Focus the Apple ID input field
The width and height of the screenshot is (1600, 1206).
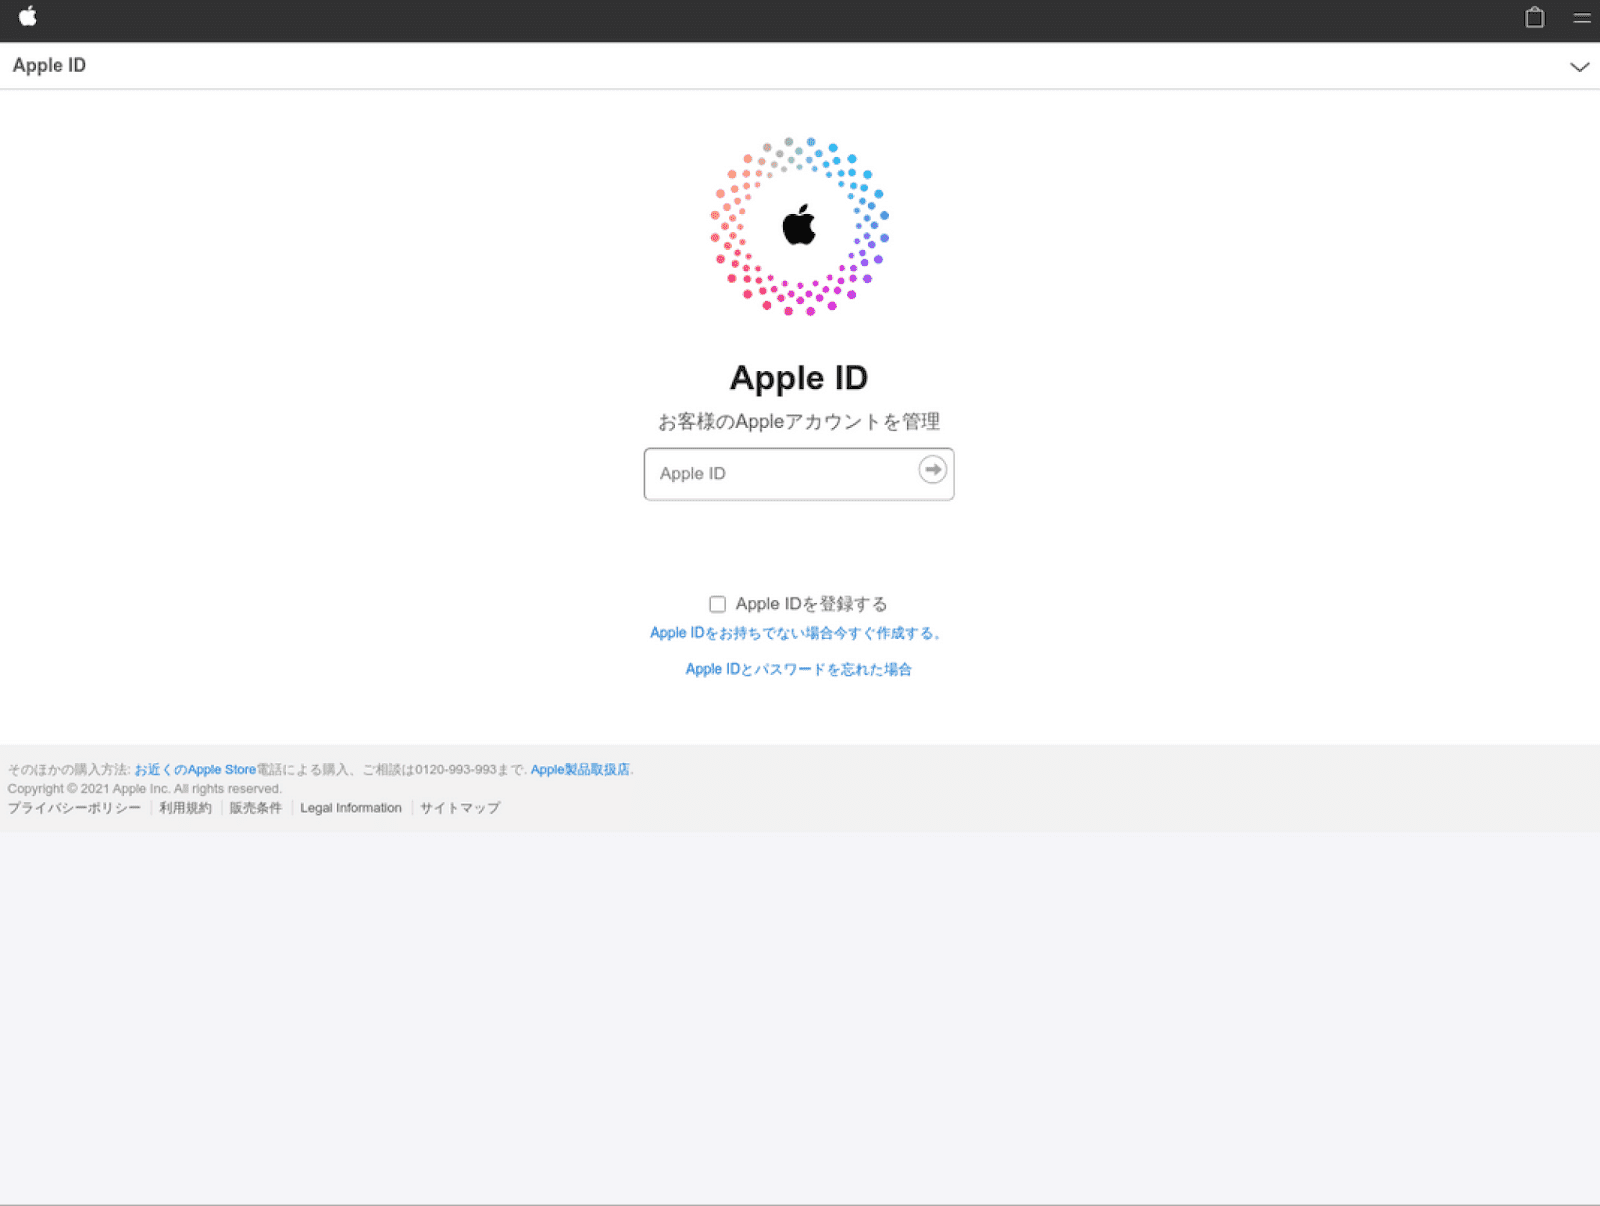(x=799, y=474)
